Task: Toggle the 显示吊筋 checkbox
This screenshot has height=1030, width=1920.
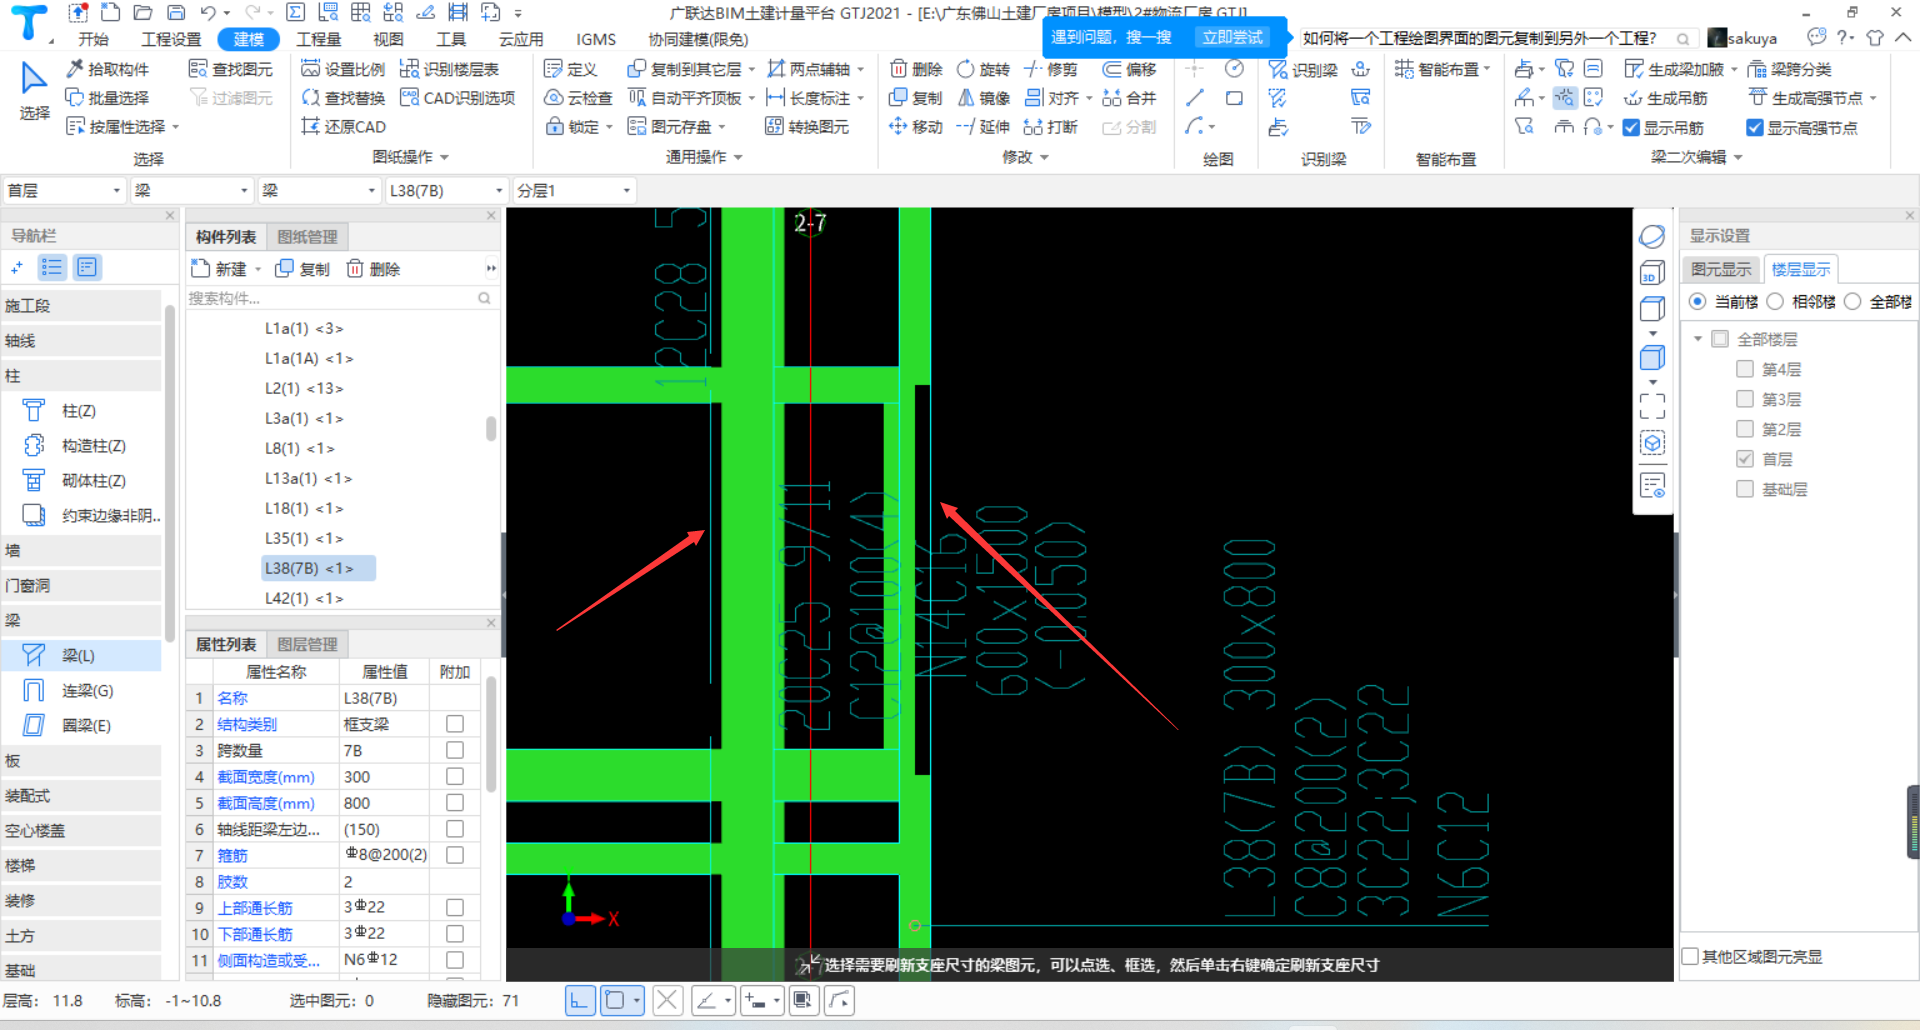Action: [x=1631, y=128]
